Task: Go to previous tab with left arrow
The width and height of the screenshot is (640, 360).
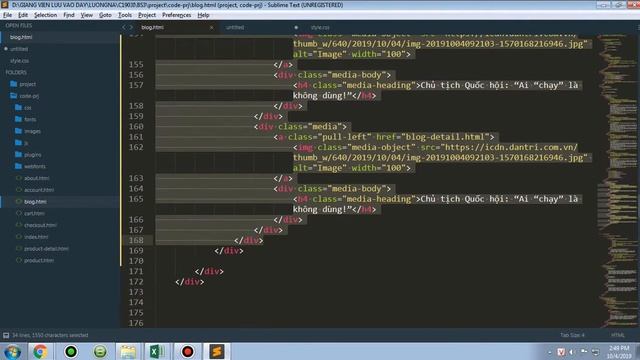Action: (x=124, y=27)
